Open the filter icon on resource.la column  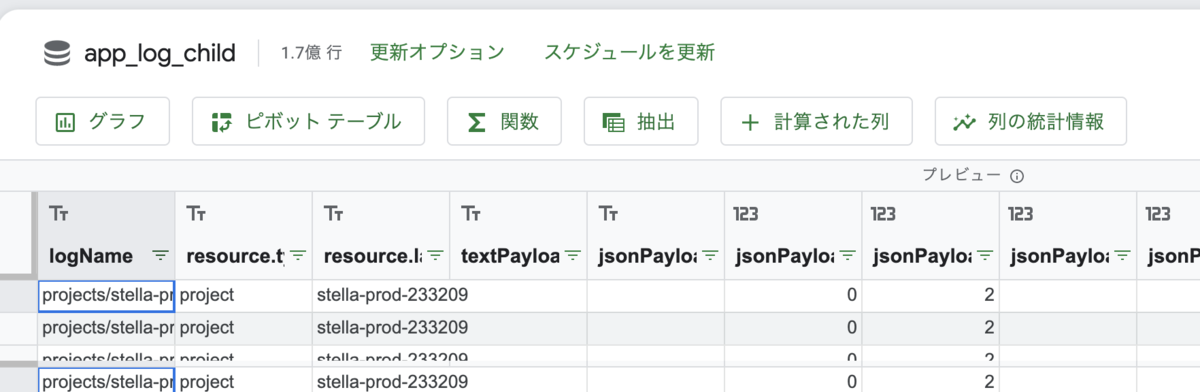pyautogui.click(x=435, y=256)
